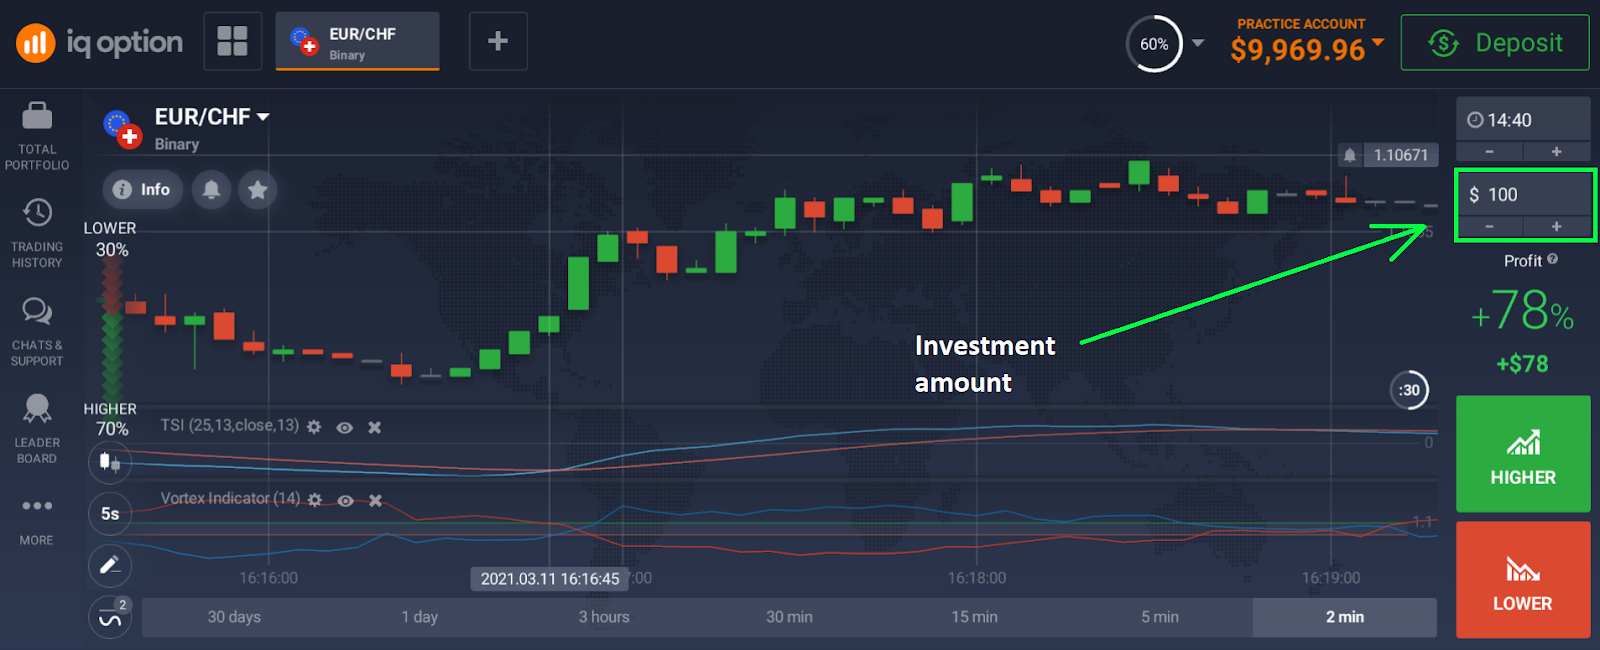Open Leader Board award icon
This screenshot has height=650, width=1600.
[37, 408]
